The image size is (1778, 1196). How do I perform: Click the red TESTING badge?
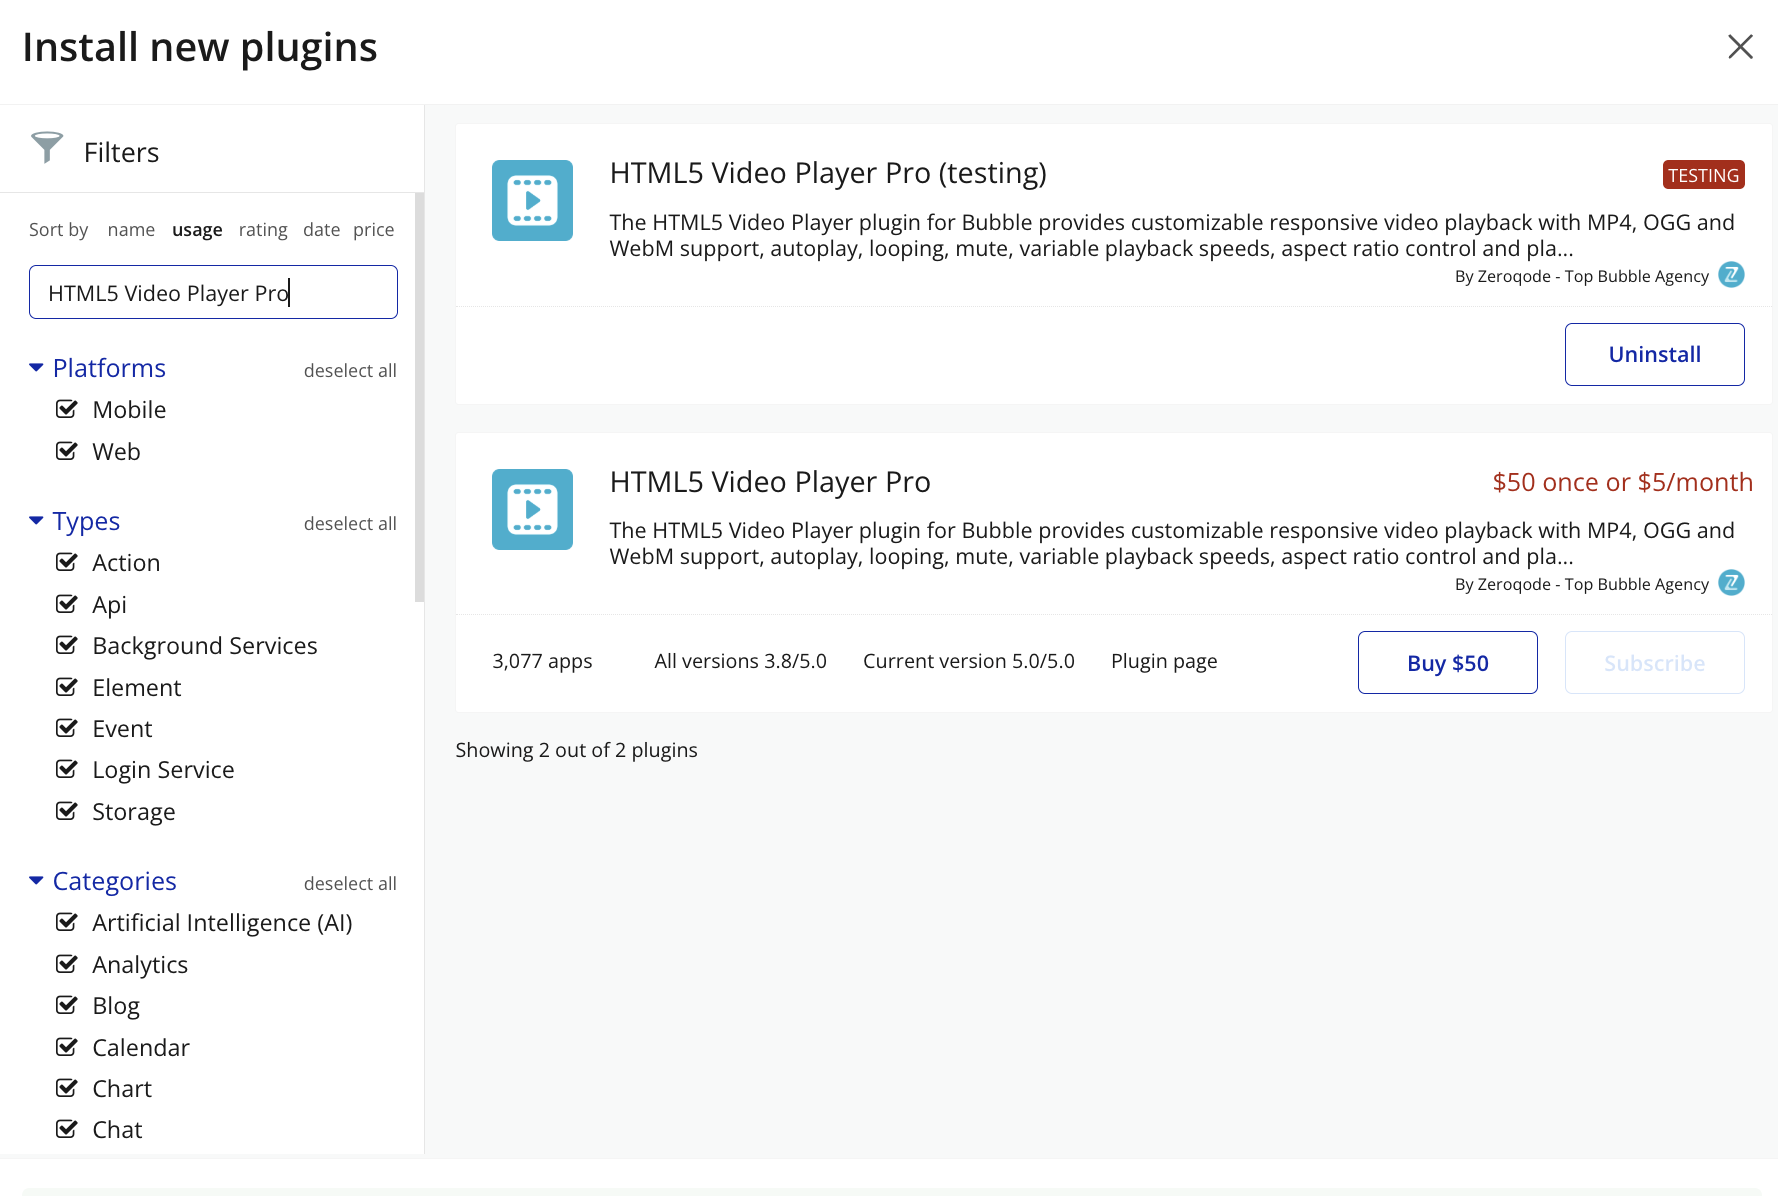(x=1703, y=175)
